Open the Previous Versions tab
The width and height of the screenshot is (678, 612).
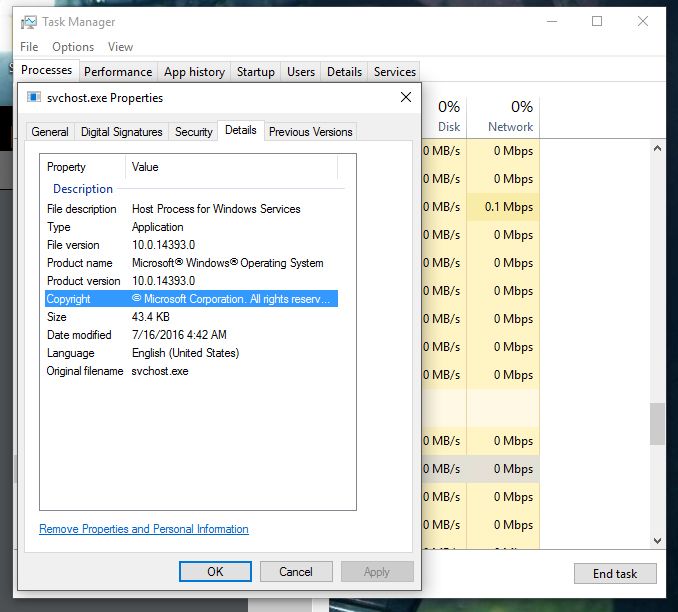click(x=310, y=132)
